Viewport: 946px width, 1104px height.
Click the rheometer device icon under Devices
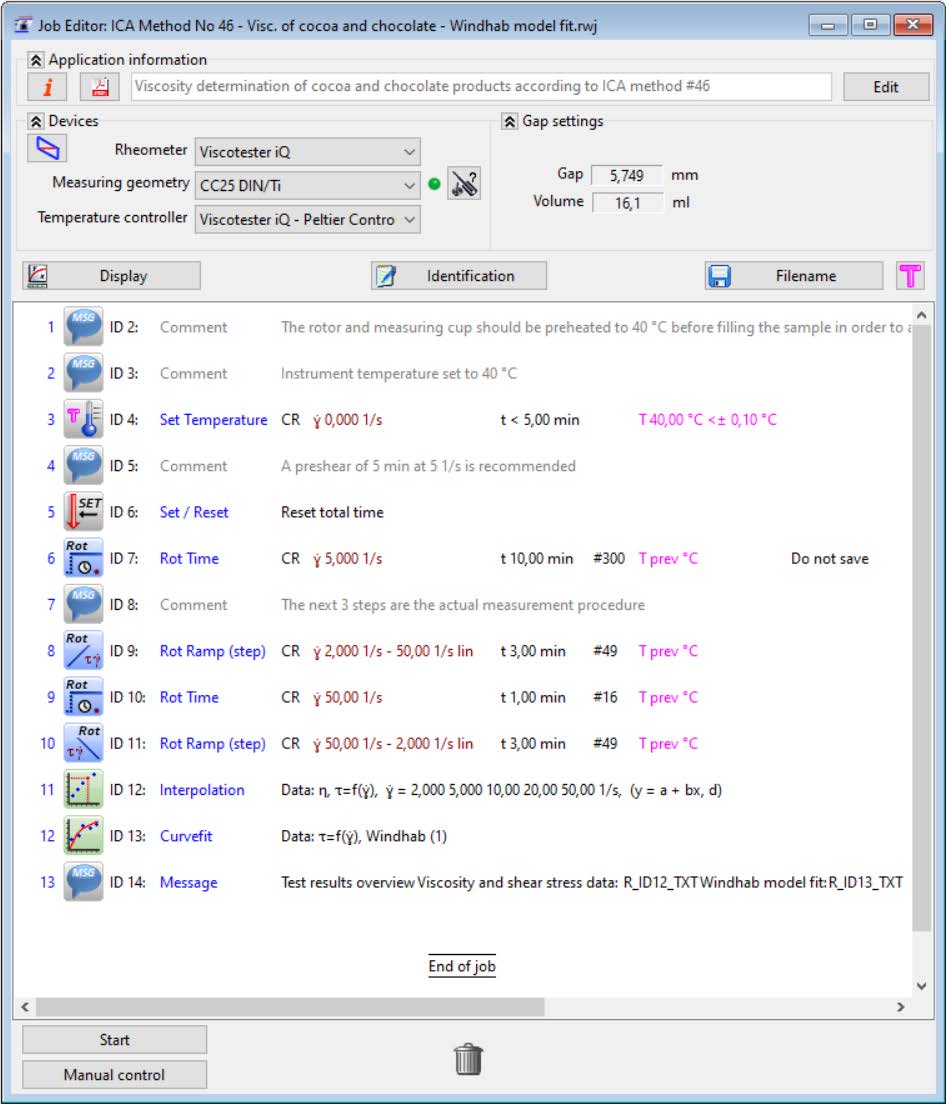pos(47,150)
